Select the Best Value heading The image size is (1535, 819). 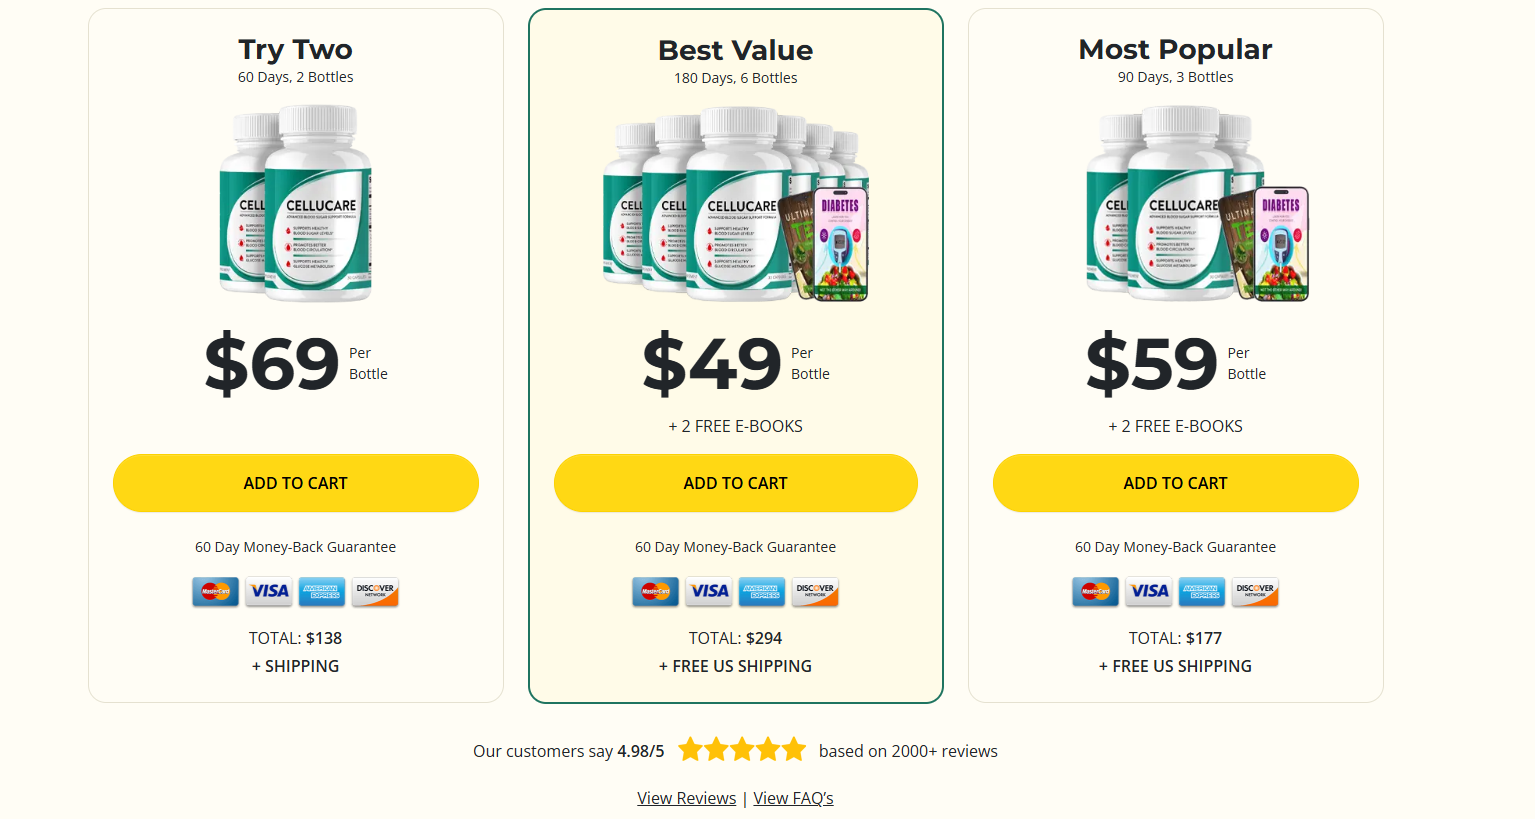(x=736, y=50)
